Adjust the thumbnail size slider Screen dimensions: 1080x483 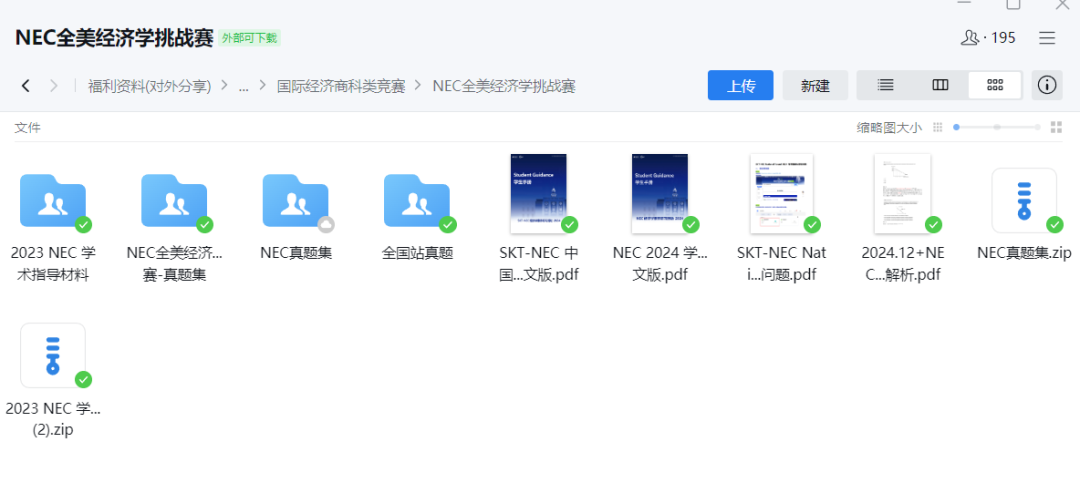pyautogui.click(x=997, y=127)
